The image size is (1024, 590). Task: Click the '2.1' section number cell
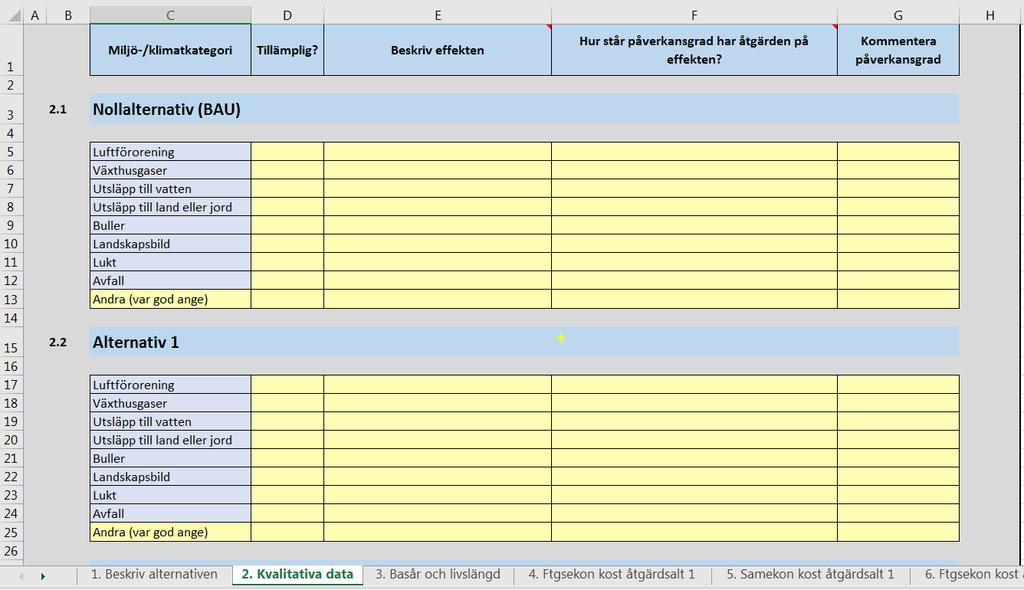57,109
